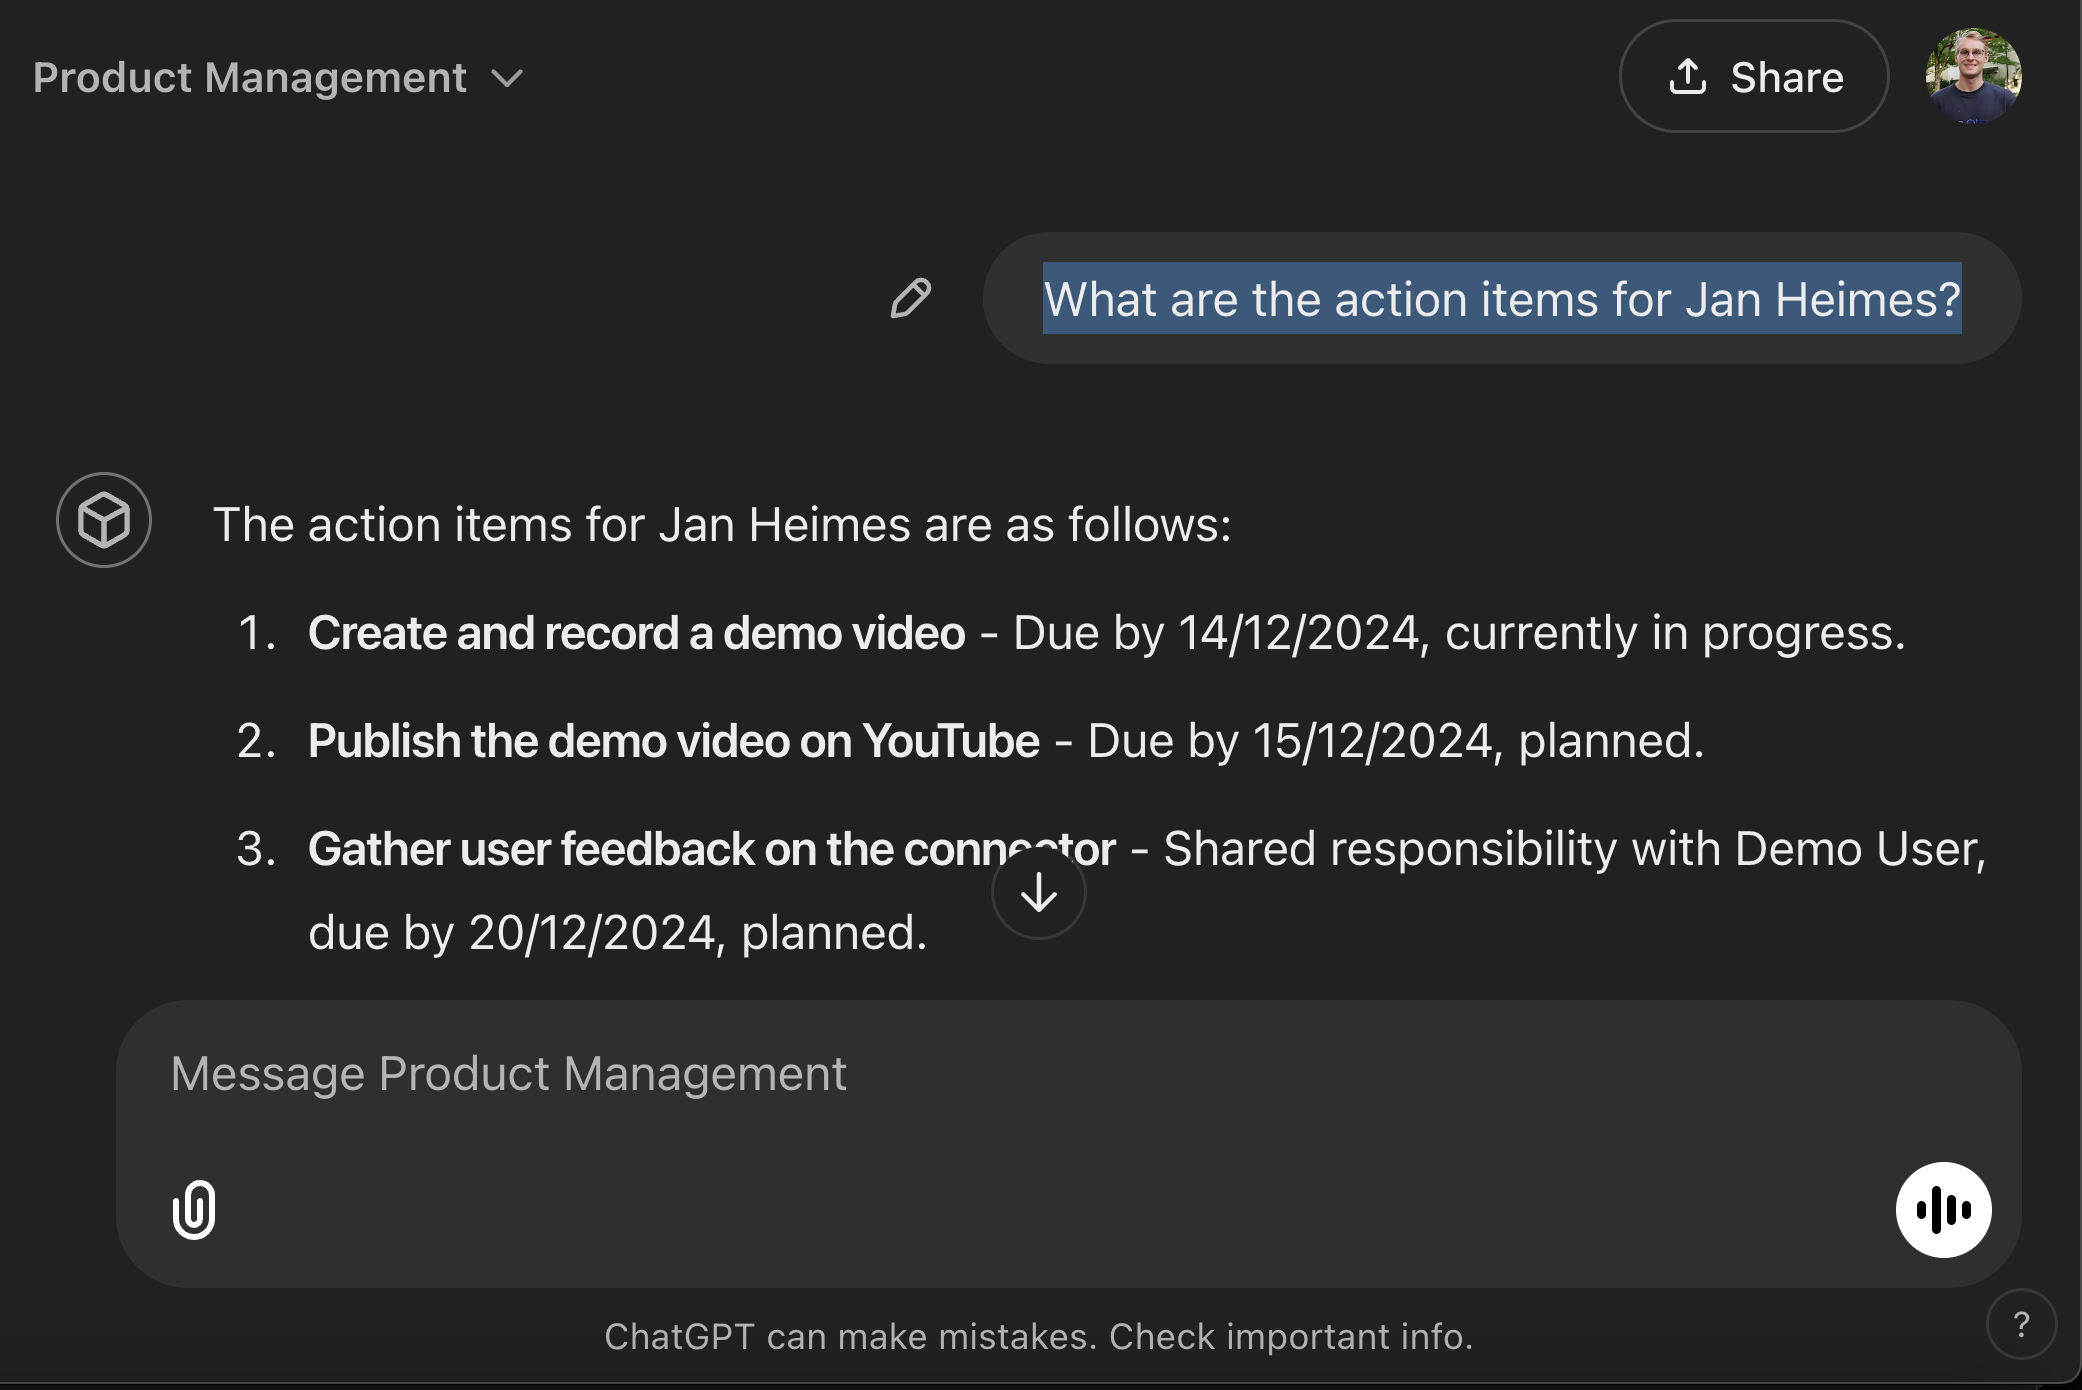Click the highlighted Jan Heimes question bubble
The width and height of the screenshot is (2082, 1390).
1501,299
